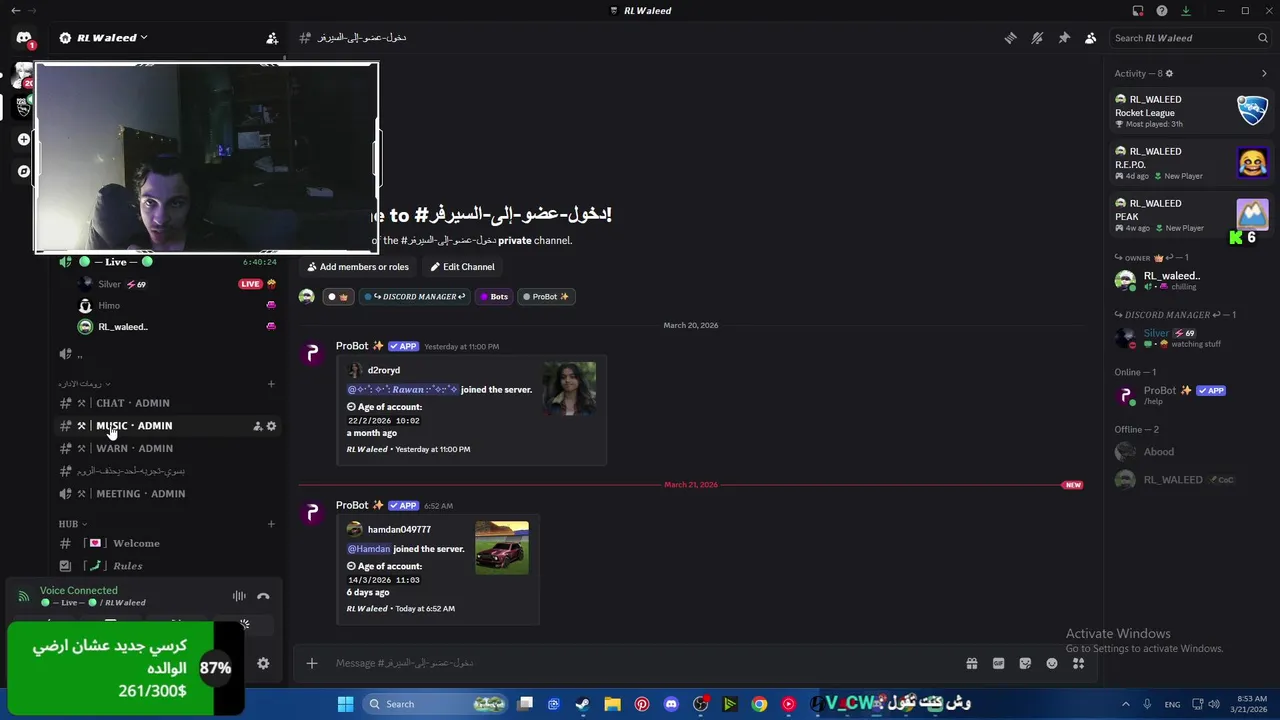Open MUSIC · ADMIN channel settings gear
Viewport: 1280px width, 720px height.
[x=271, y=426]
